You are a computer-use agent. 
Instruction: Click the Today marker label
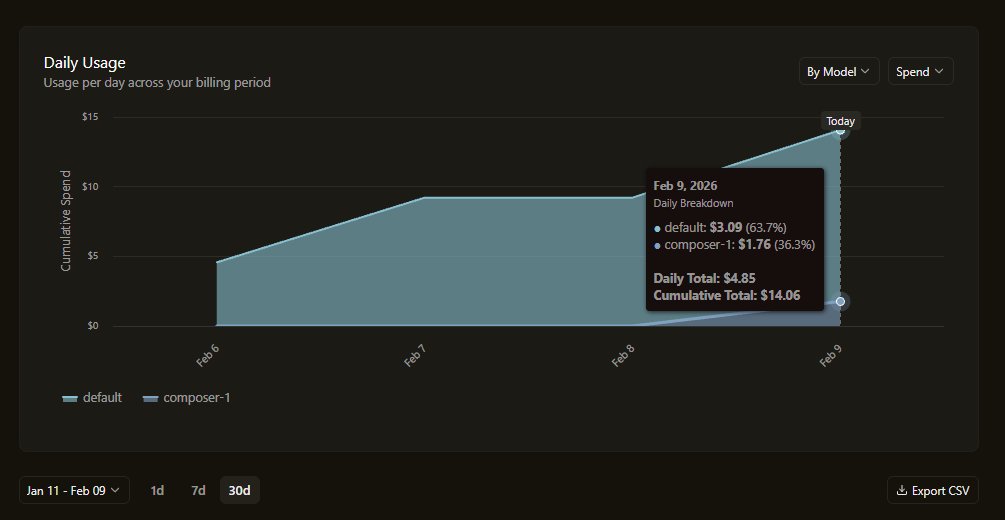click(840, 121)
